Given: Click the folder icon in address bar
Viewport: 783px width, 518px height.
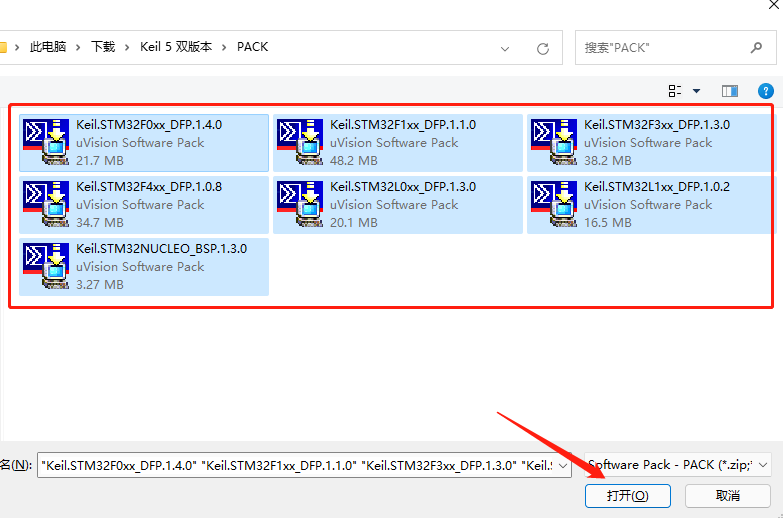Looking at the screenshot, I should [3, 47].
